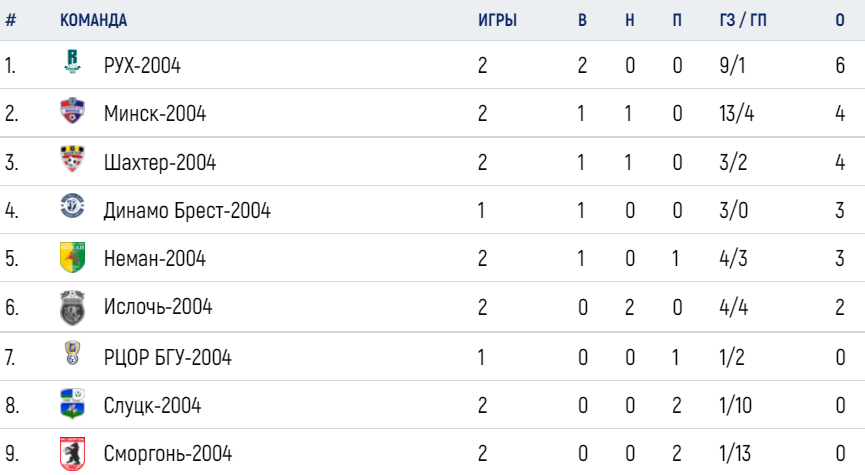The image size is (865, 475).
Task: Click the КОМАНДА column header
Action: 93,20
